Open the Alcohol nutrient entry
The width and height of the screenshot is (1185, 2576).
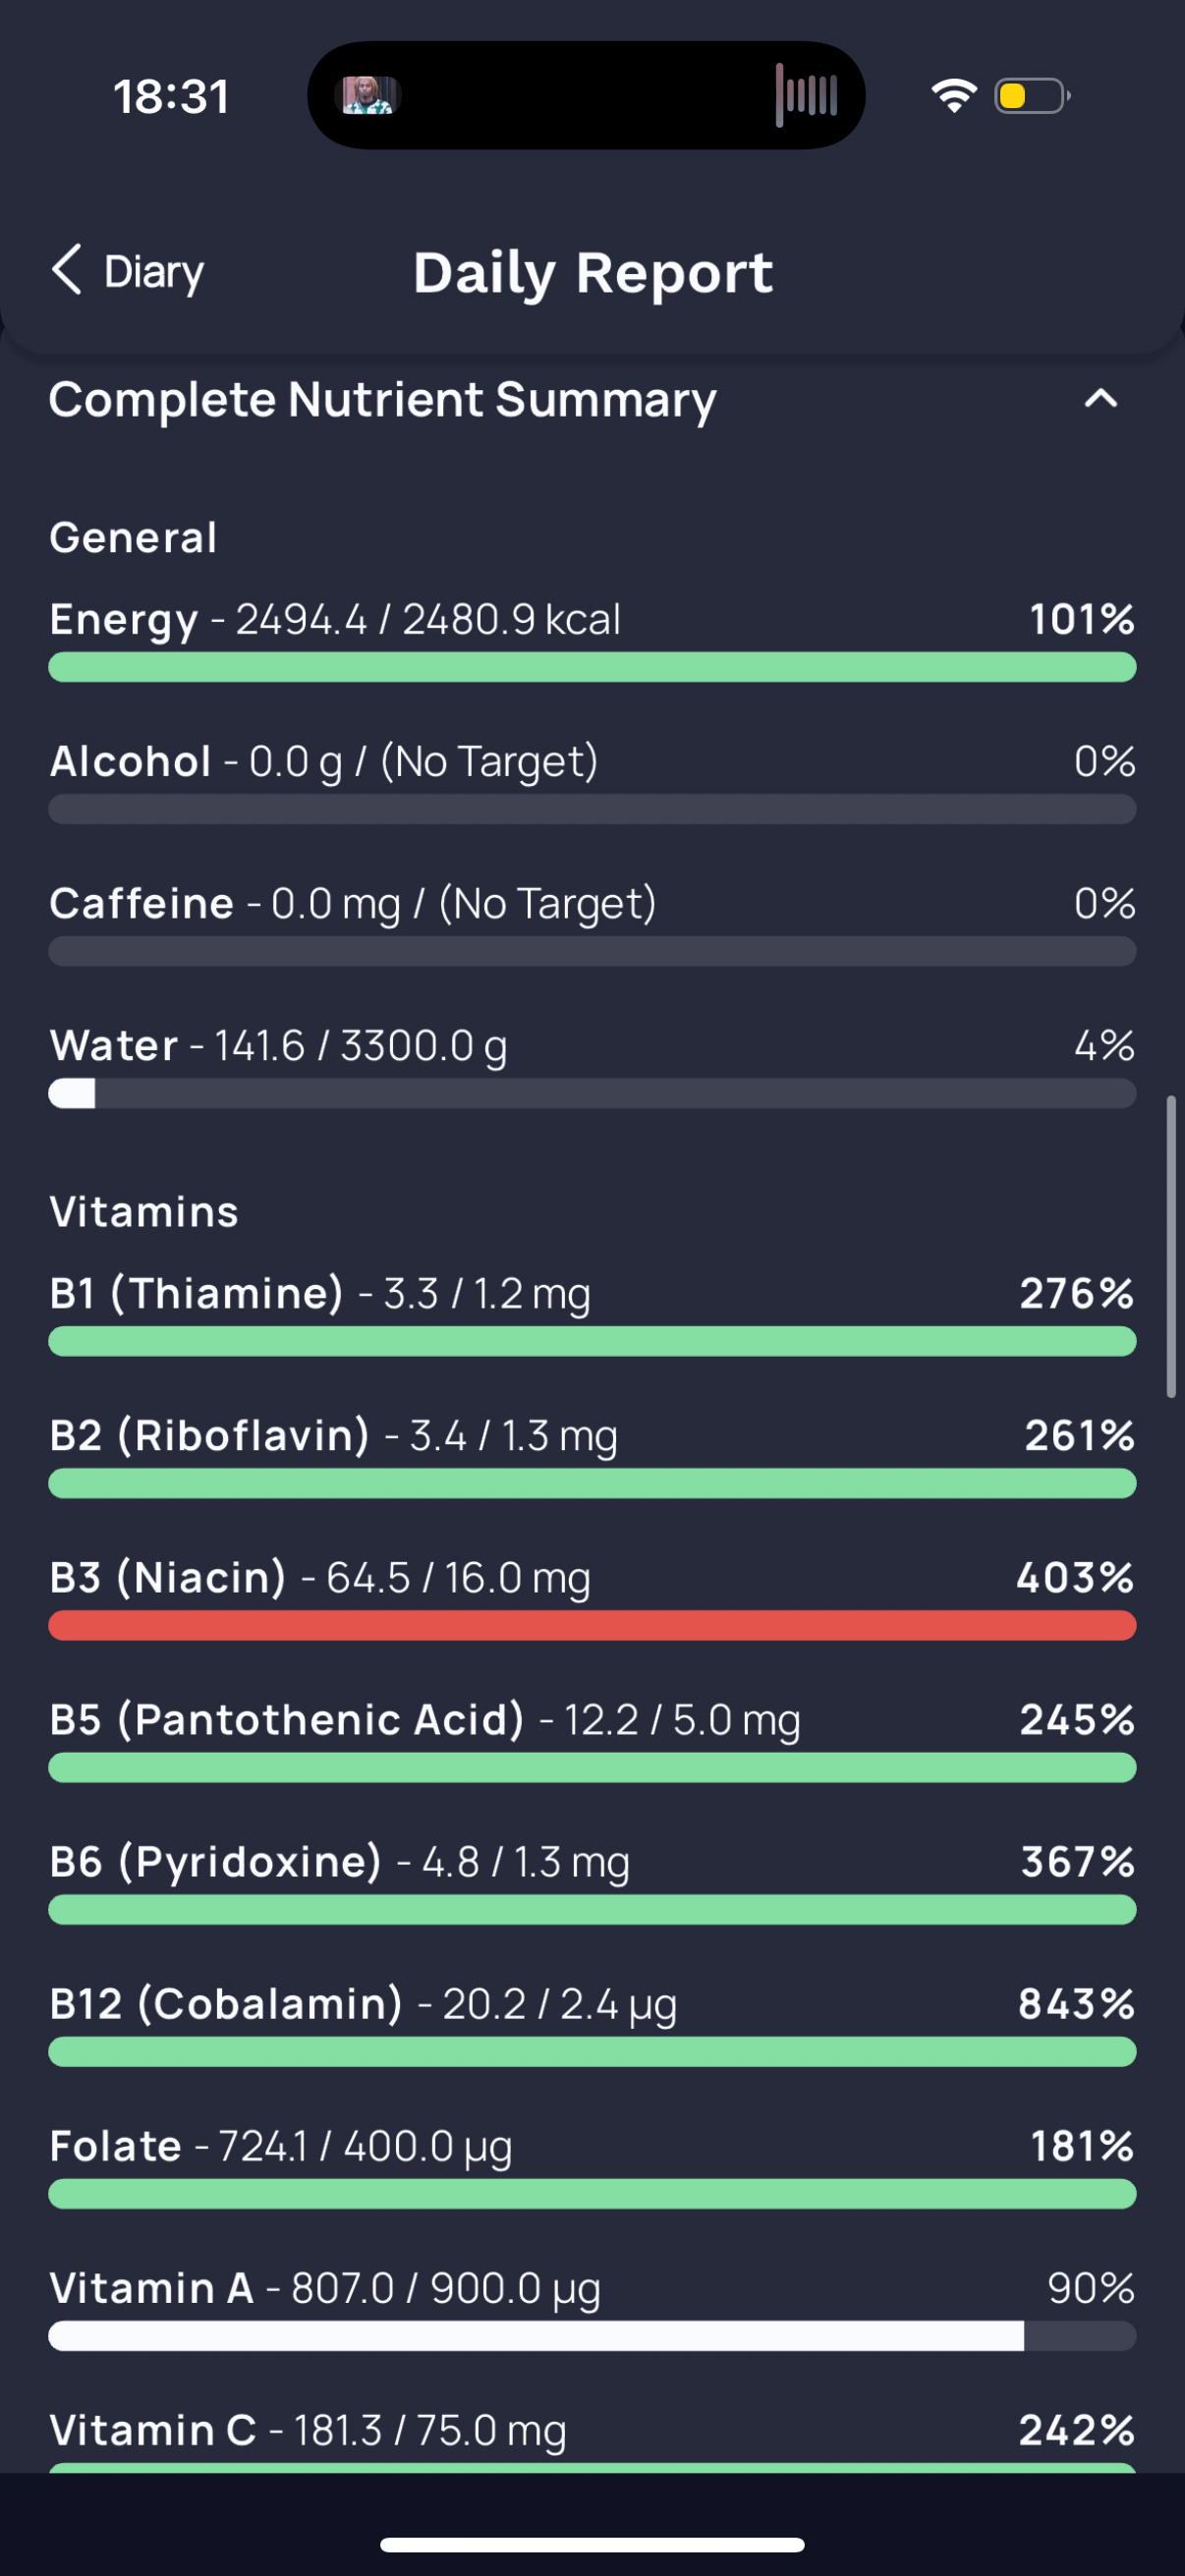click(592, 782)
